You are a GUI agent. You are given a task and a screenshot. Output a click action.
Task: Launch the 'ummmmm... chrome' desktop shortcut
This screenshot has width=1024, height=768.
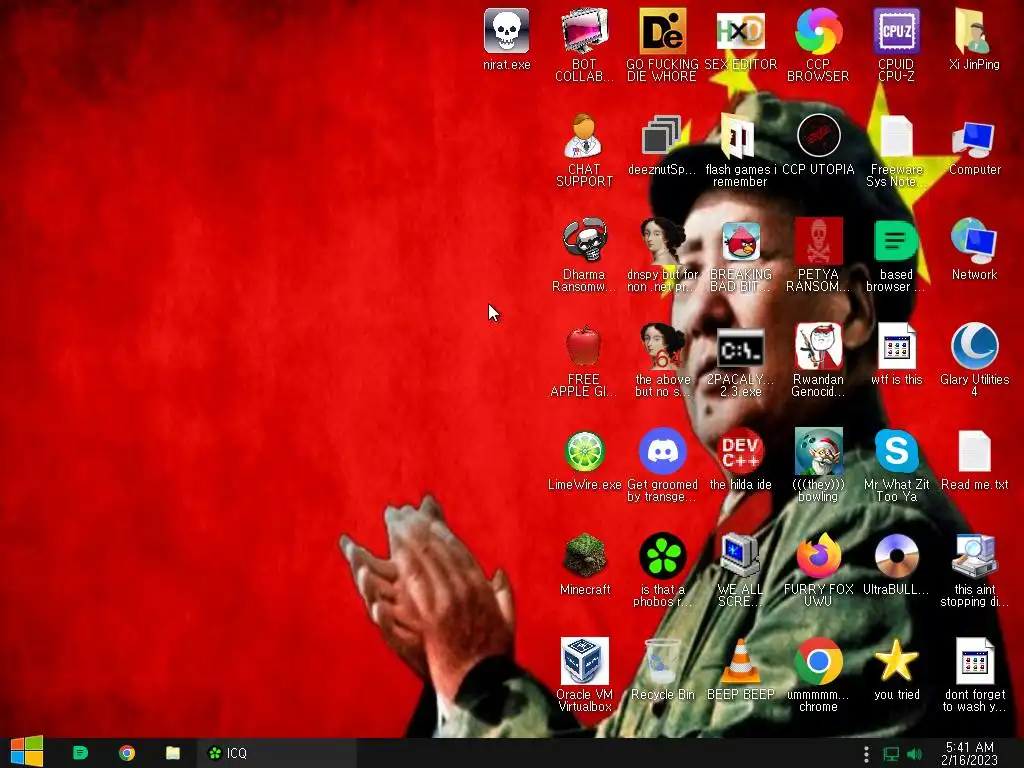[818, 662]
